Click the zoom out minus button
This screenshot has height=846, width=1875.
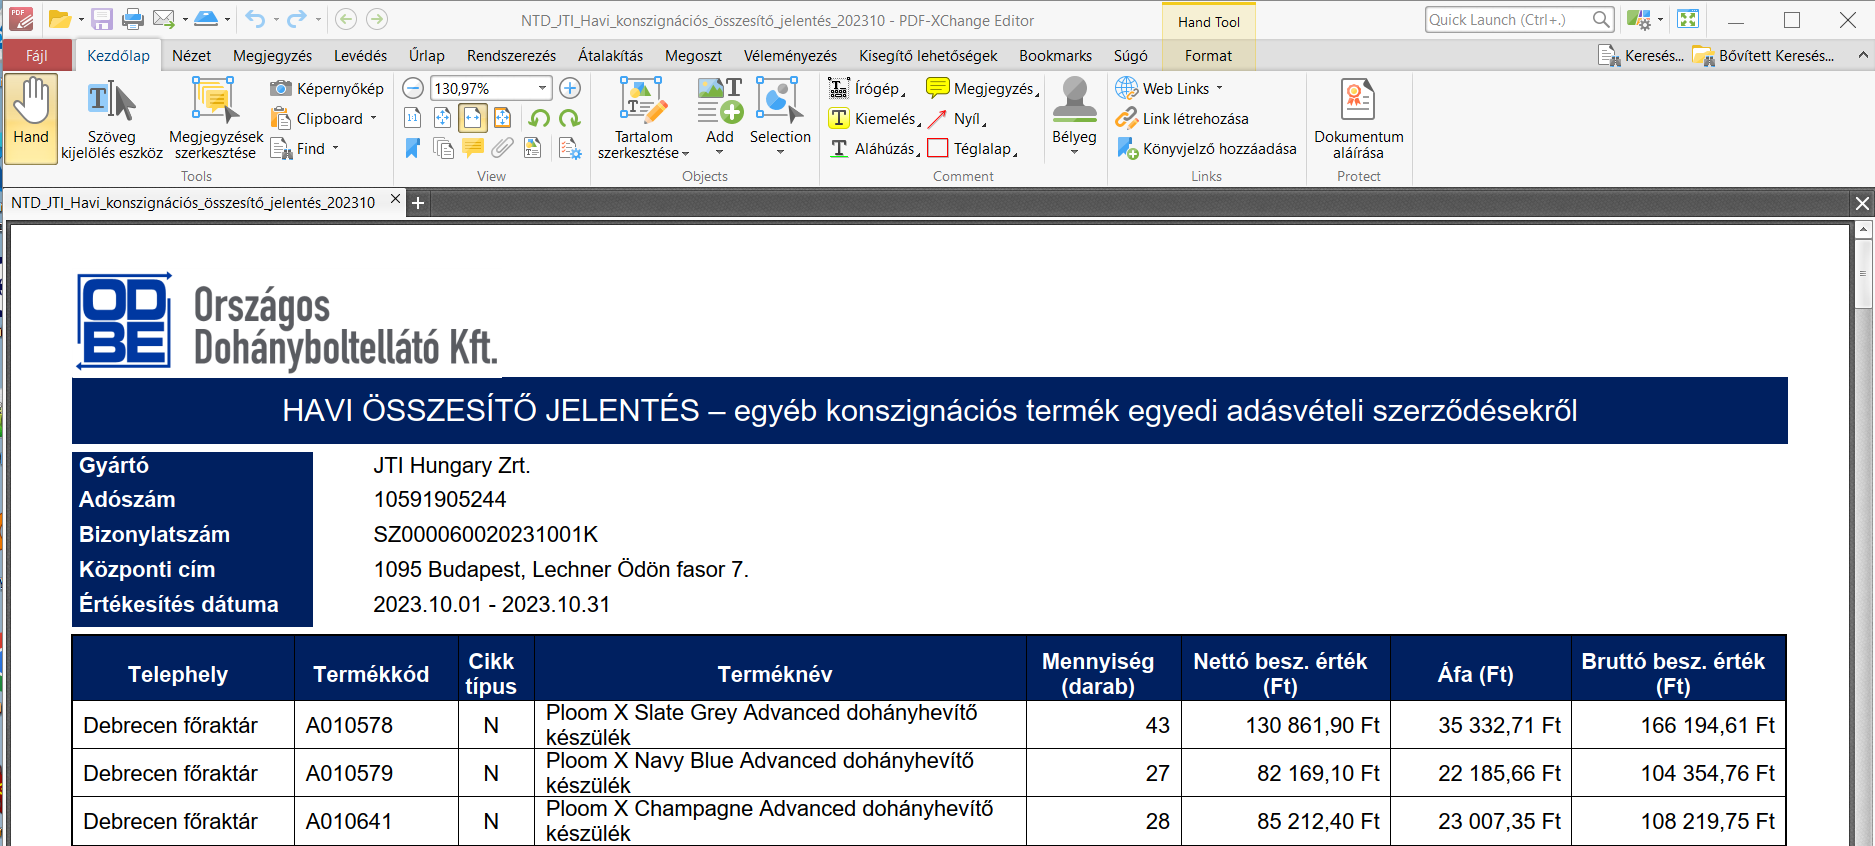(x=413, y=89)
